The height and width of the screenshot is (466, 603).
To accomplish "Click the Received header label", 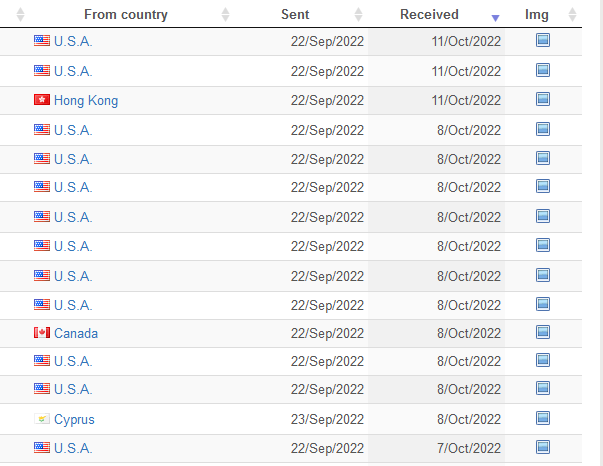I will (x=429, y=14).
